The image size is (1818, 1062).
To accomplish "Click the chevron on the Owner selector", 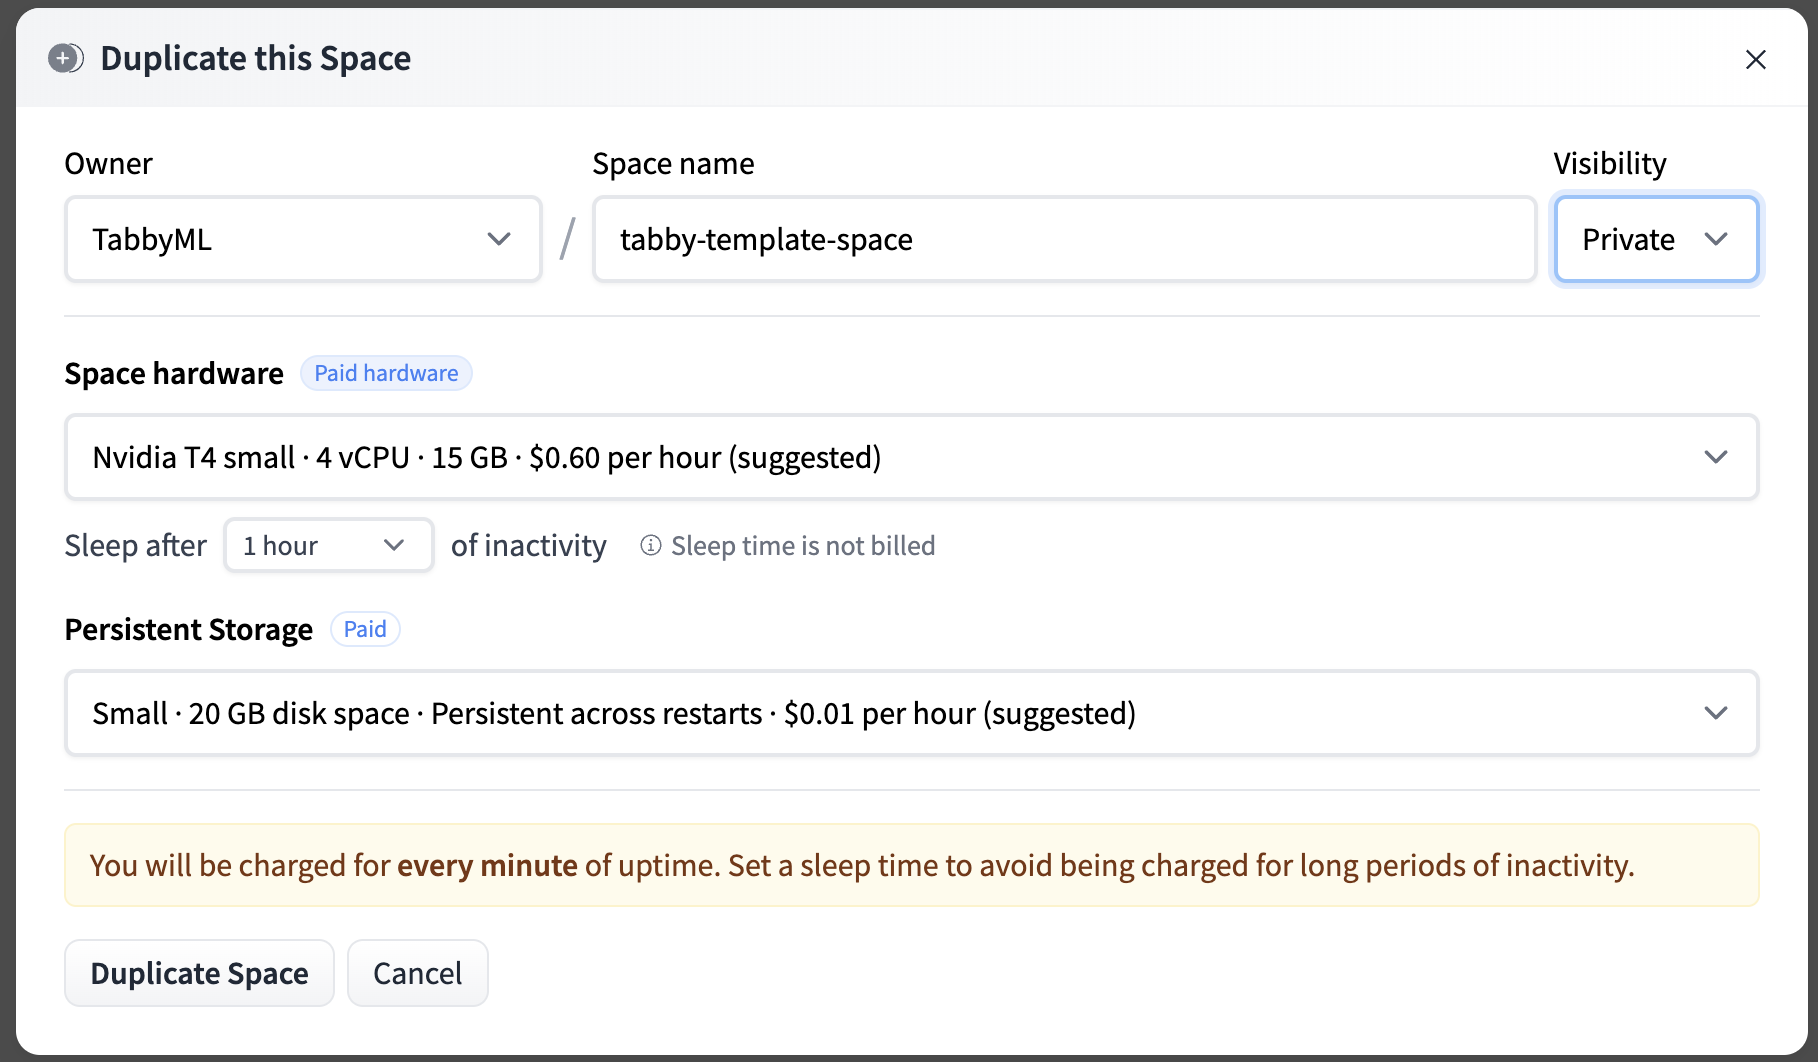I will tap(499, 239).
